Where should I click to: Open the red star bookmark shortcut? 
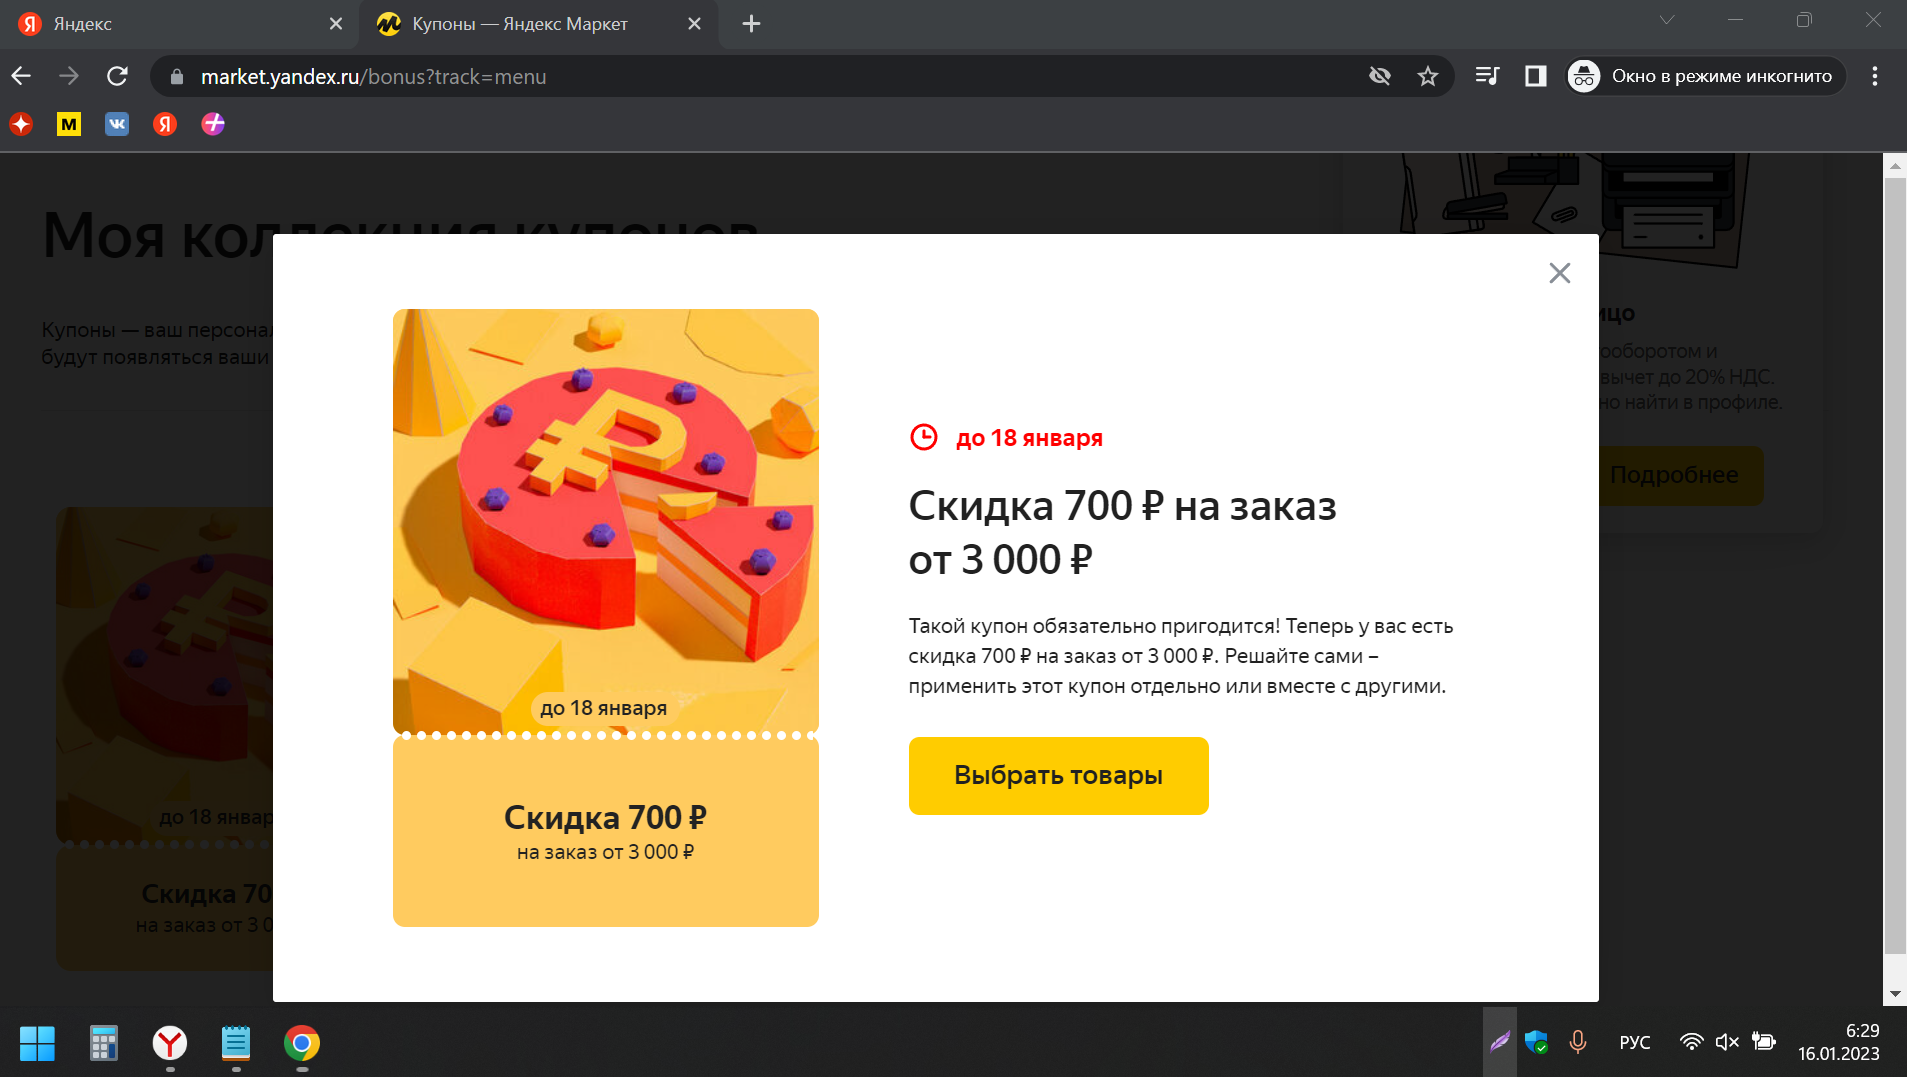pyautogui.click(x=21, y=124)
